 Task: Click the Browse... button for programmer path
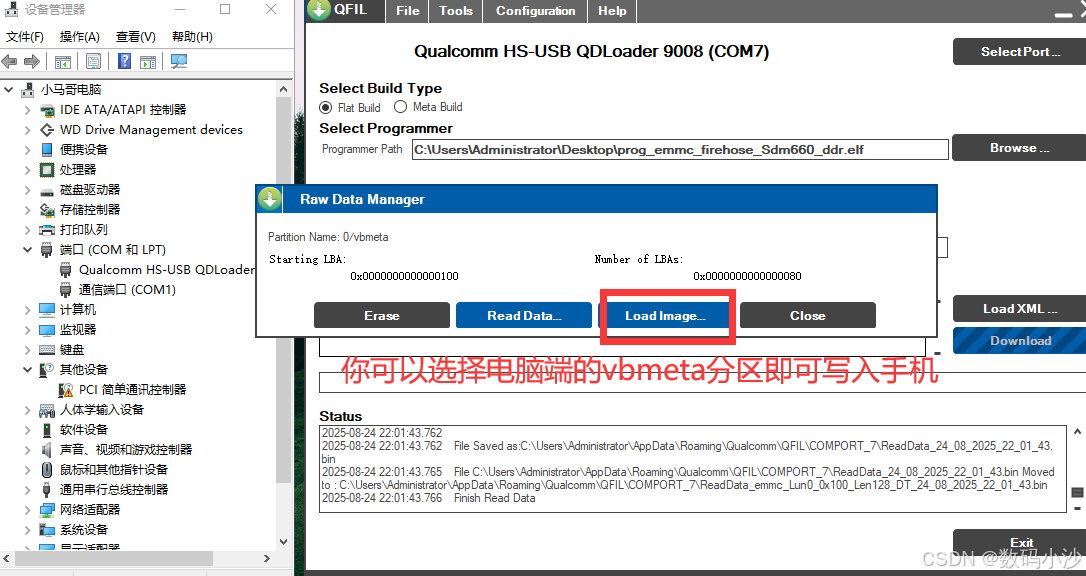(1019, 147)
